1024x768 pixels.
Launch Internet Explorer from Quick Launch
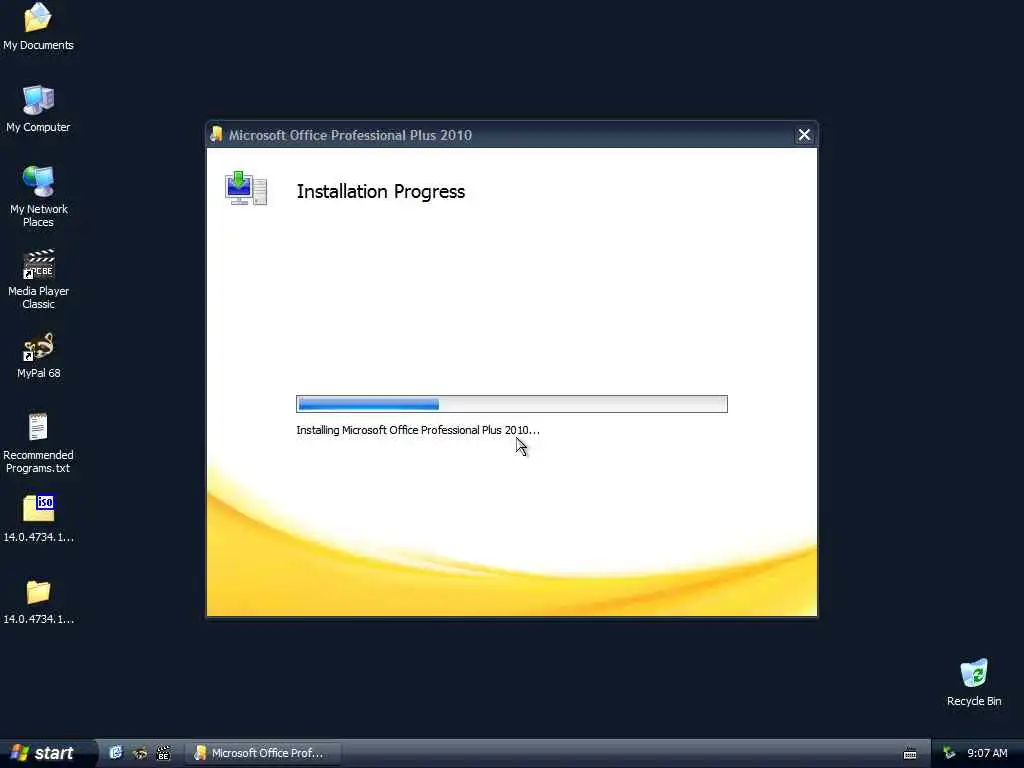[x=116, y=753]
